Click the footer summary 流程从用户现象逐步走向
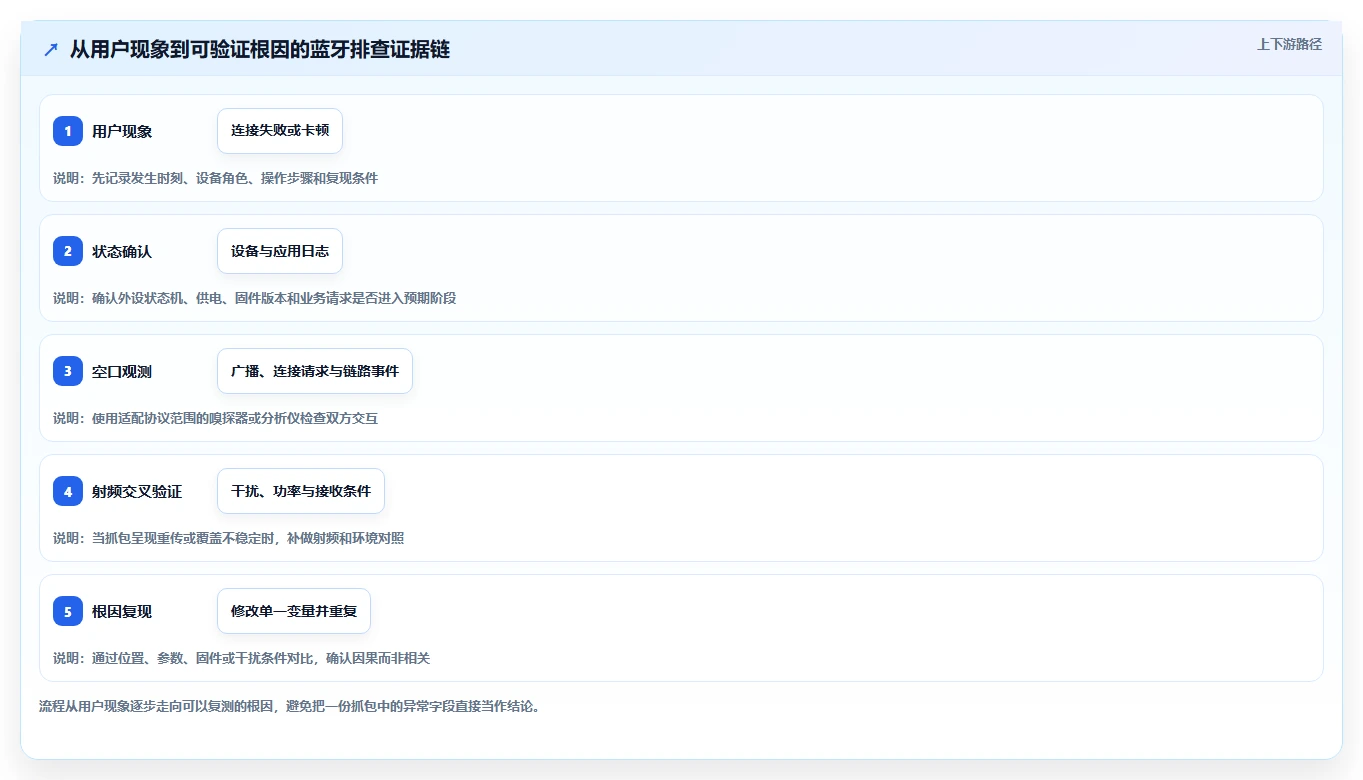1363x780 pixels. click(x=290, y=706)
